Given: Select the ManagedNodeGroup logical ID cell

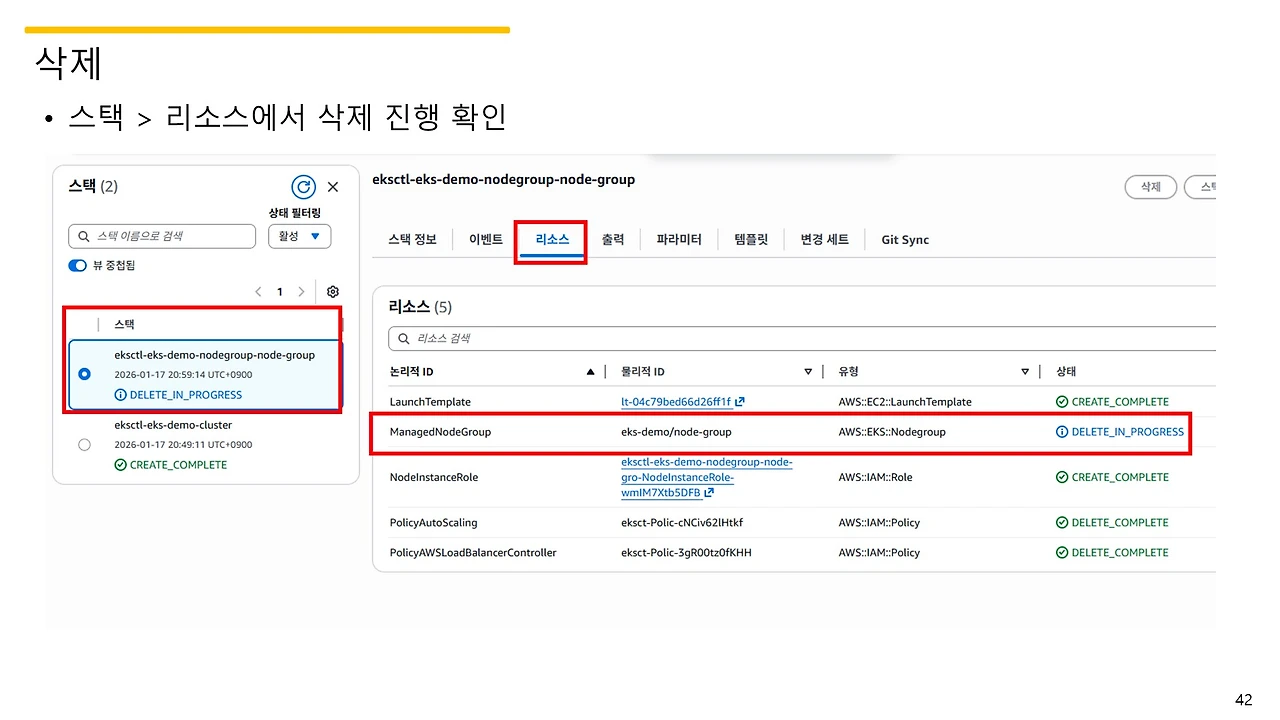Looking at the screenshot, I should pyautogui.click(x=440, y=432).
